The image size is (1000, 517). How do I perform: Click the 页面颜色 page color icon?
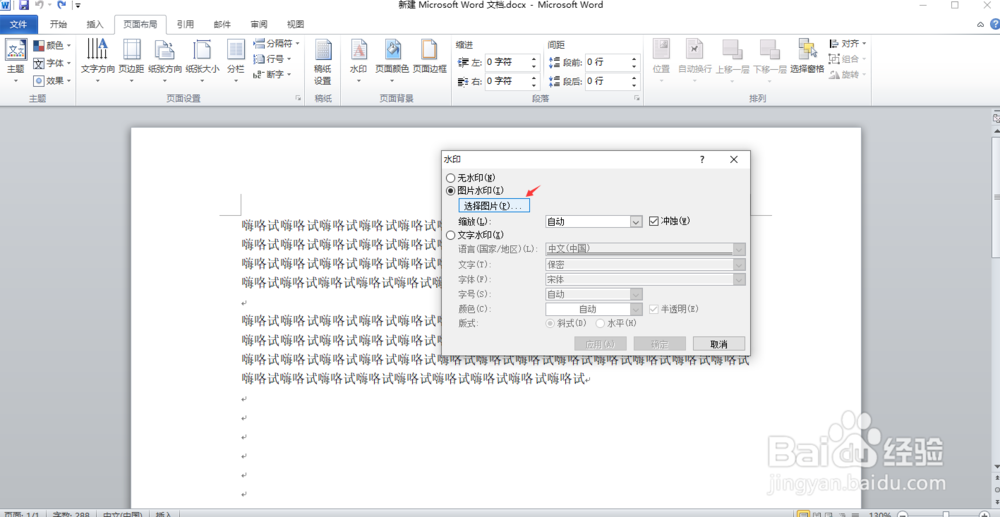point(392,61)
